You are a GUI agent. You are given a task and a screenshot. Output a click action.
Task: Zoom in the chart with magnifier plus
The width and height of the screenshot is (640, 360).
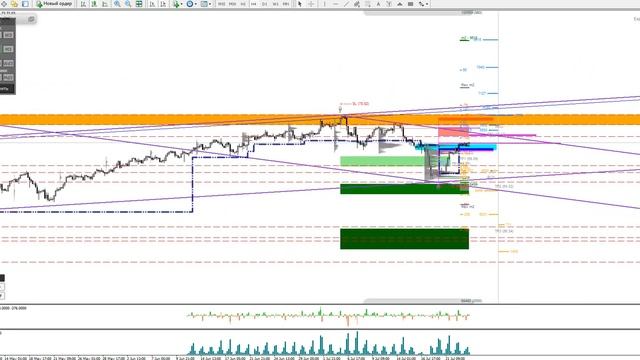117,4
